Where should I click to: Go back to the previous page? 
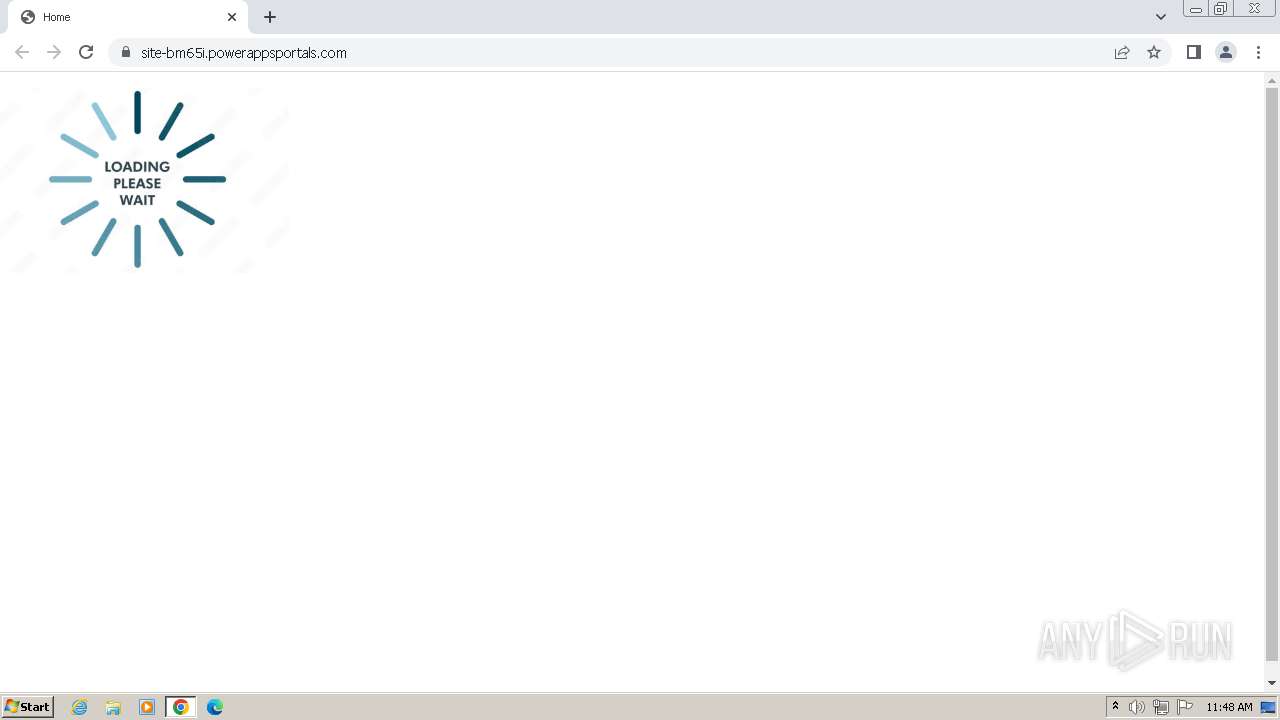click(22, 53)
